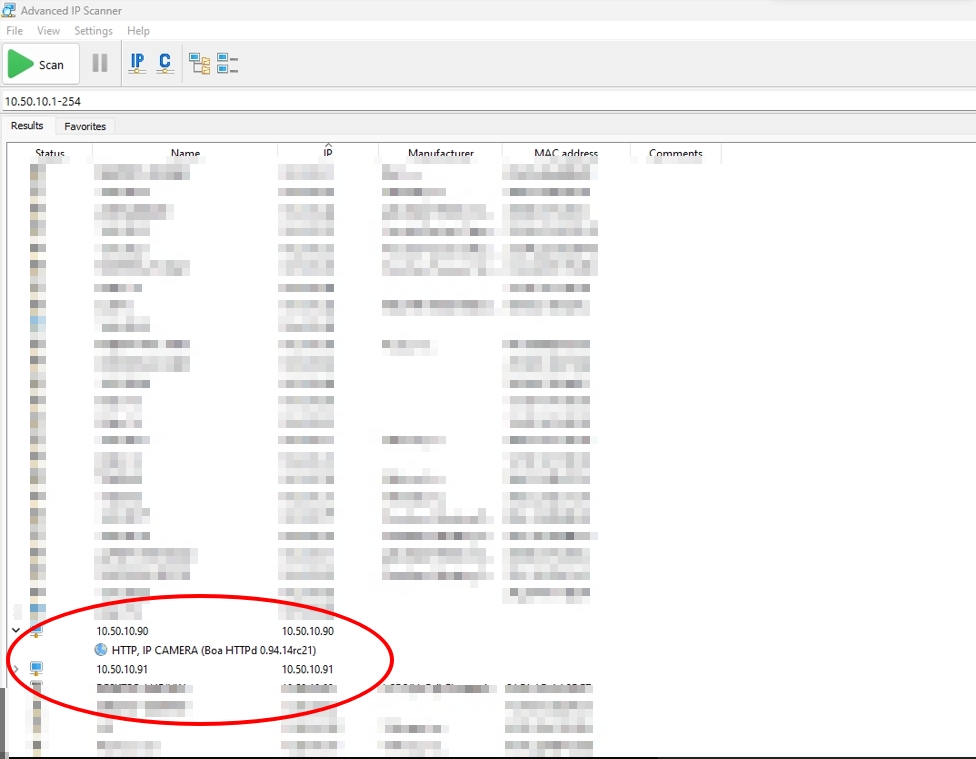Open the View menu
This screenshot has width=976, height=759.
click(x=49, y=31)
